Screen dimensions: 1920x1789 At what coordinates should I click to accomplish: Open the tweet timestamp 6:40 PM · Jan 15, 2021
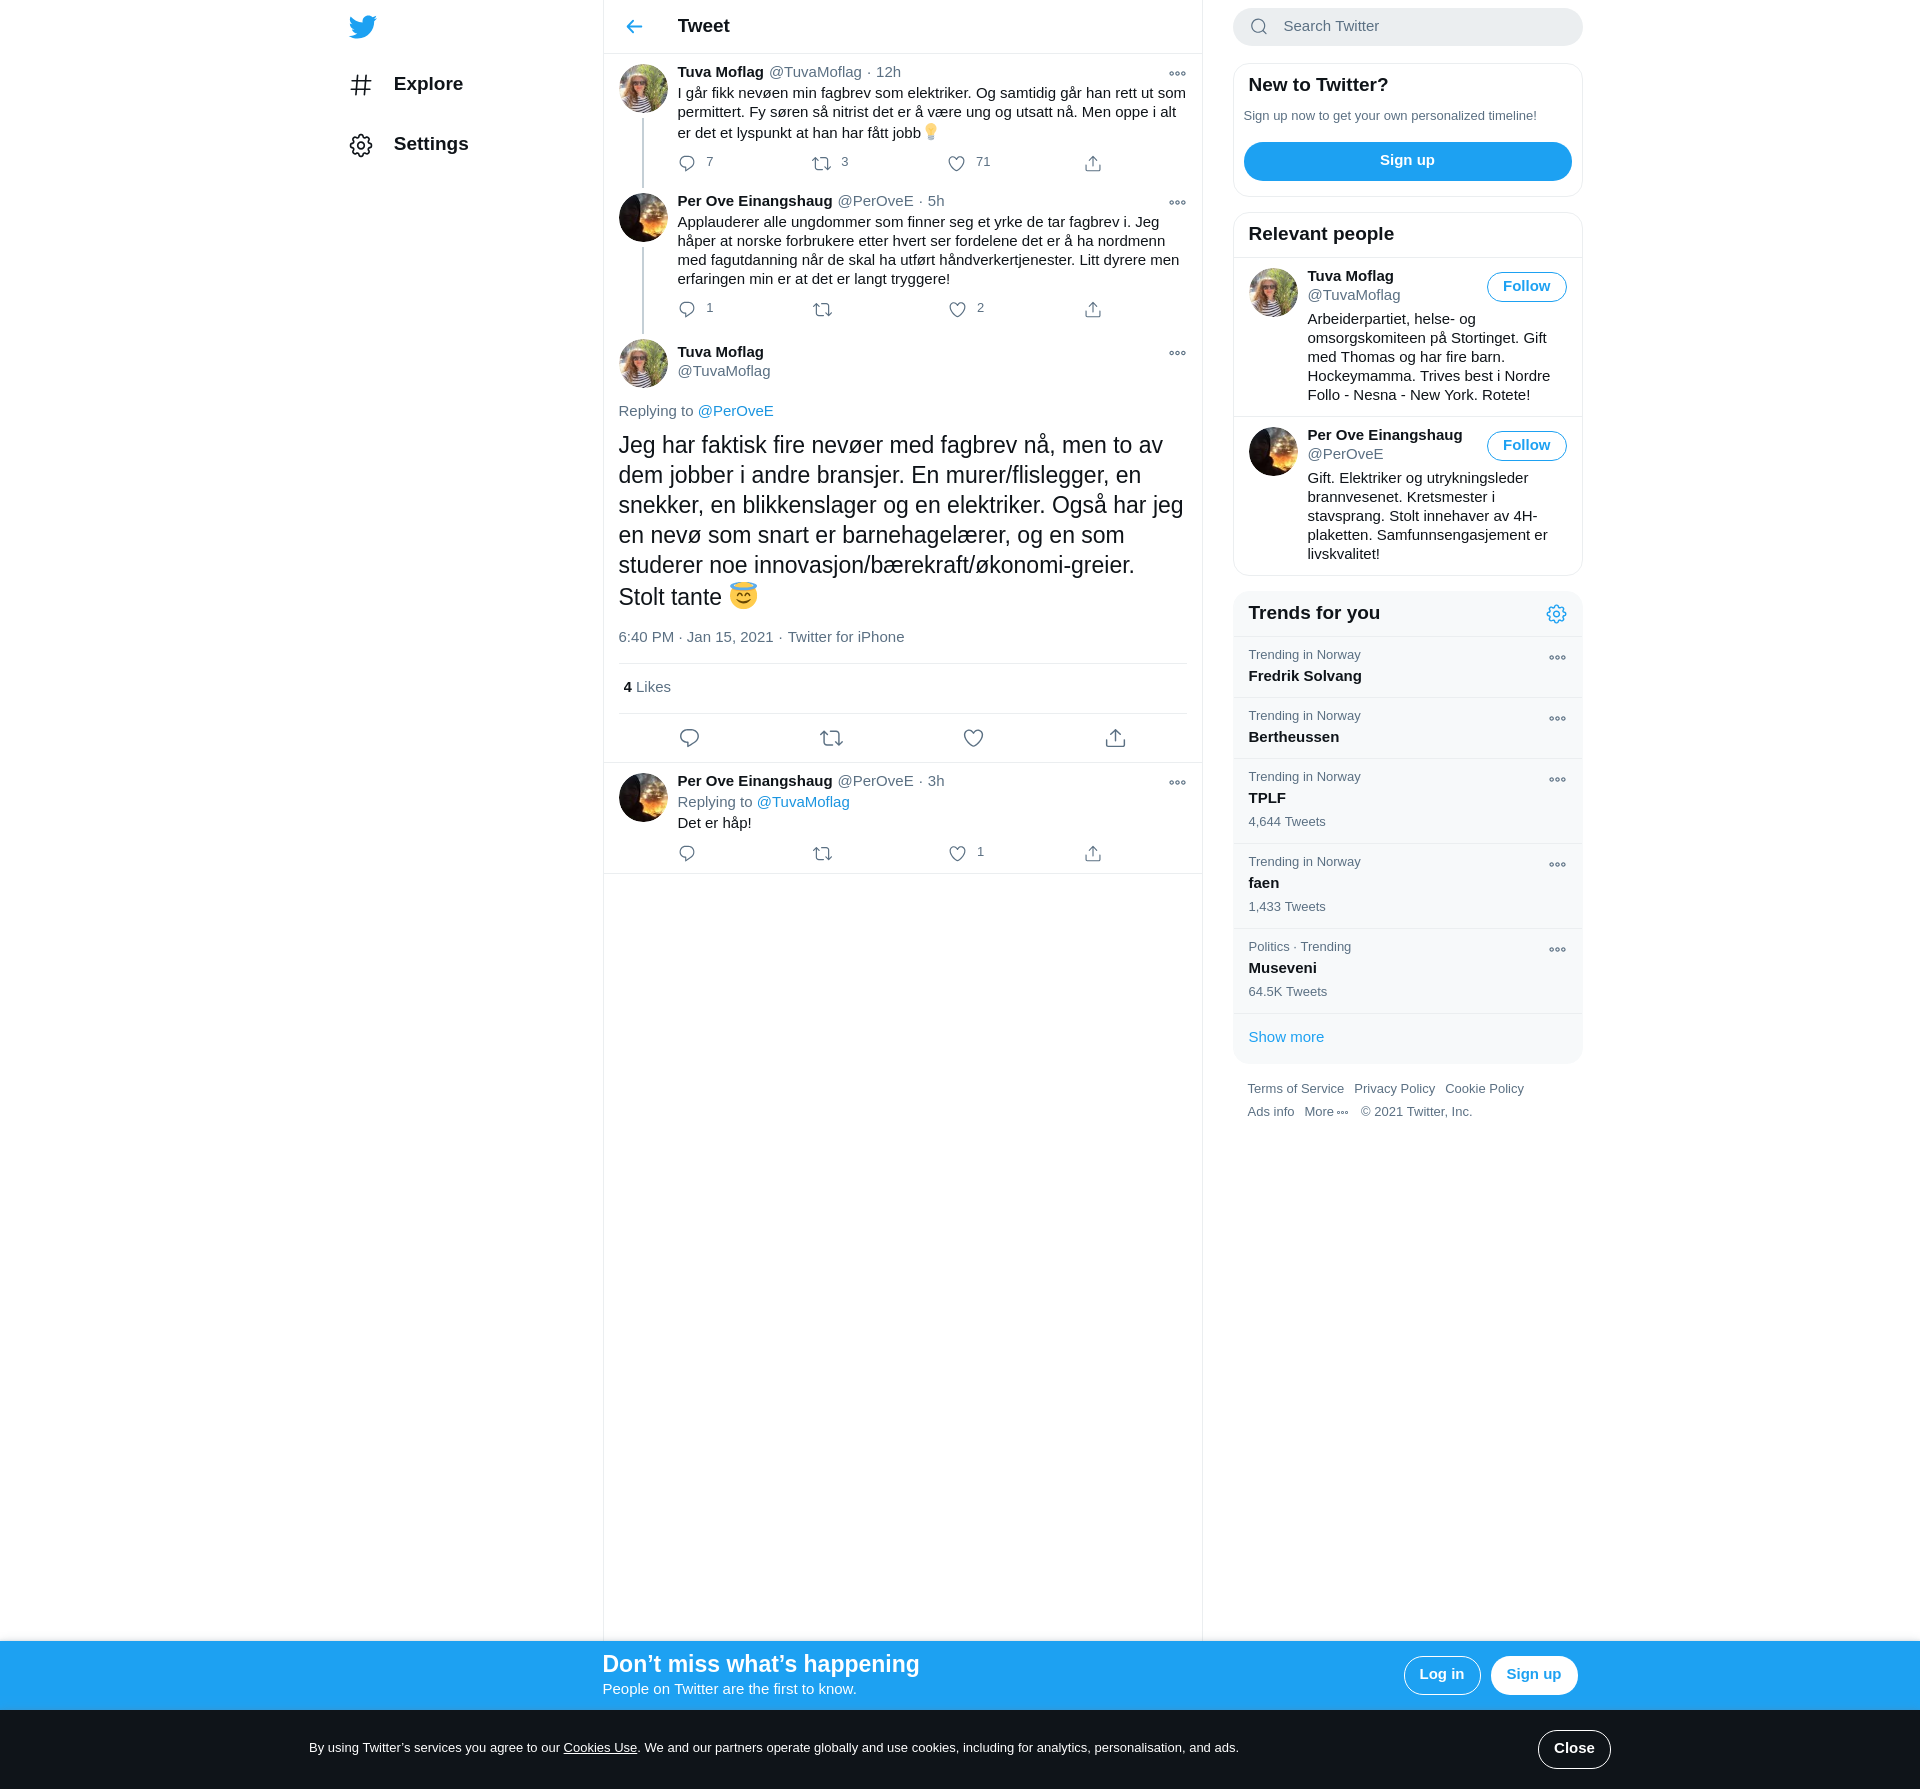tap(696, 637)
